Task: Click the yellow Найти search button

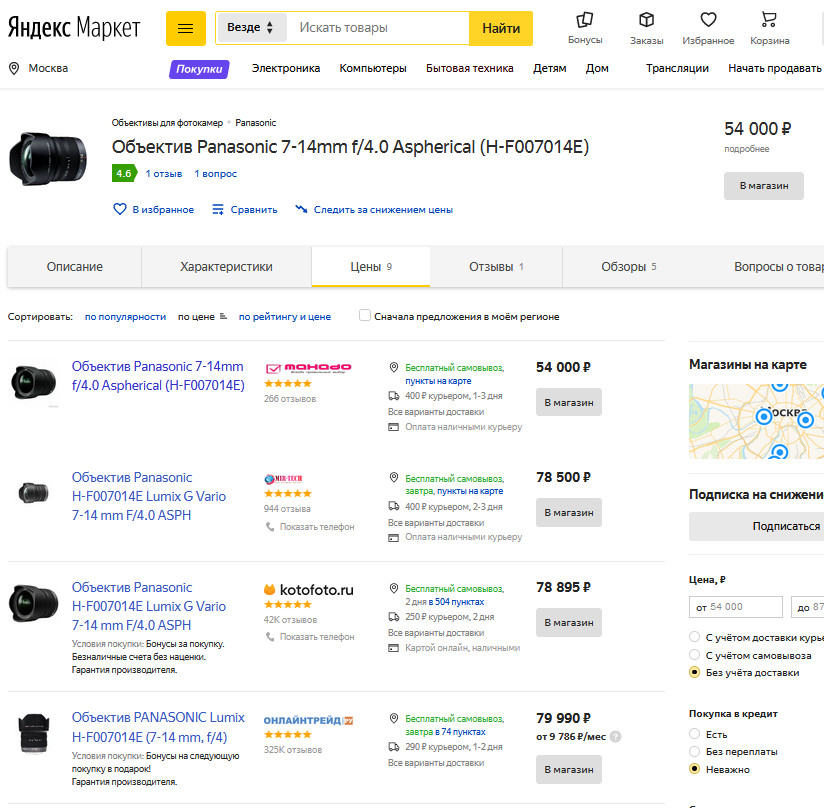Action: point(501,28)
